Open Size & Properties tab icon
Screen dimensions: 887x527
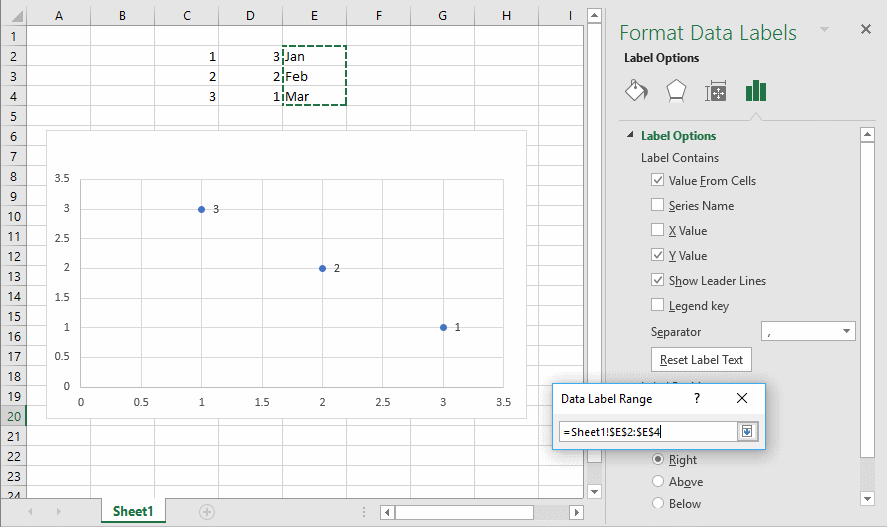click(716, 91)
